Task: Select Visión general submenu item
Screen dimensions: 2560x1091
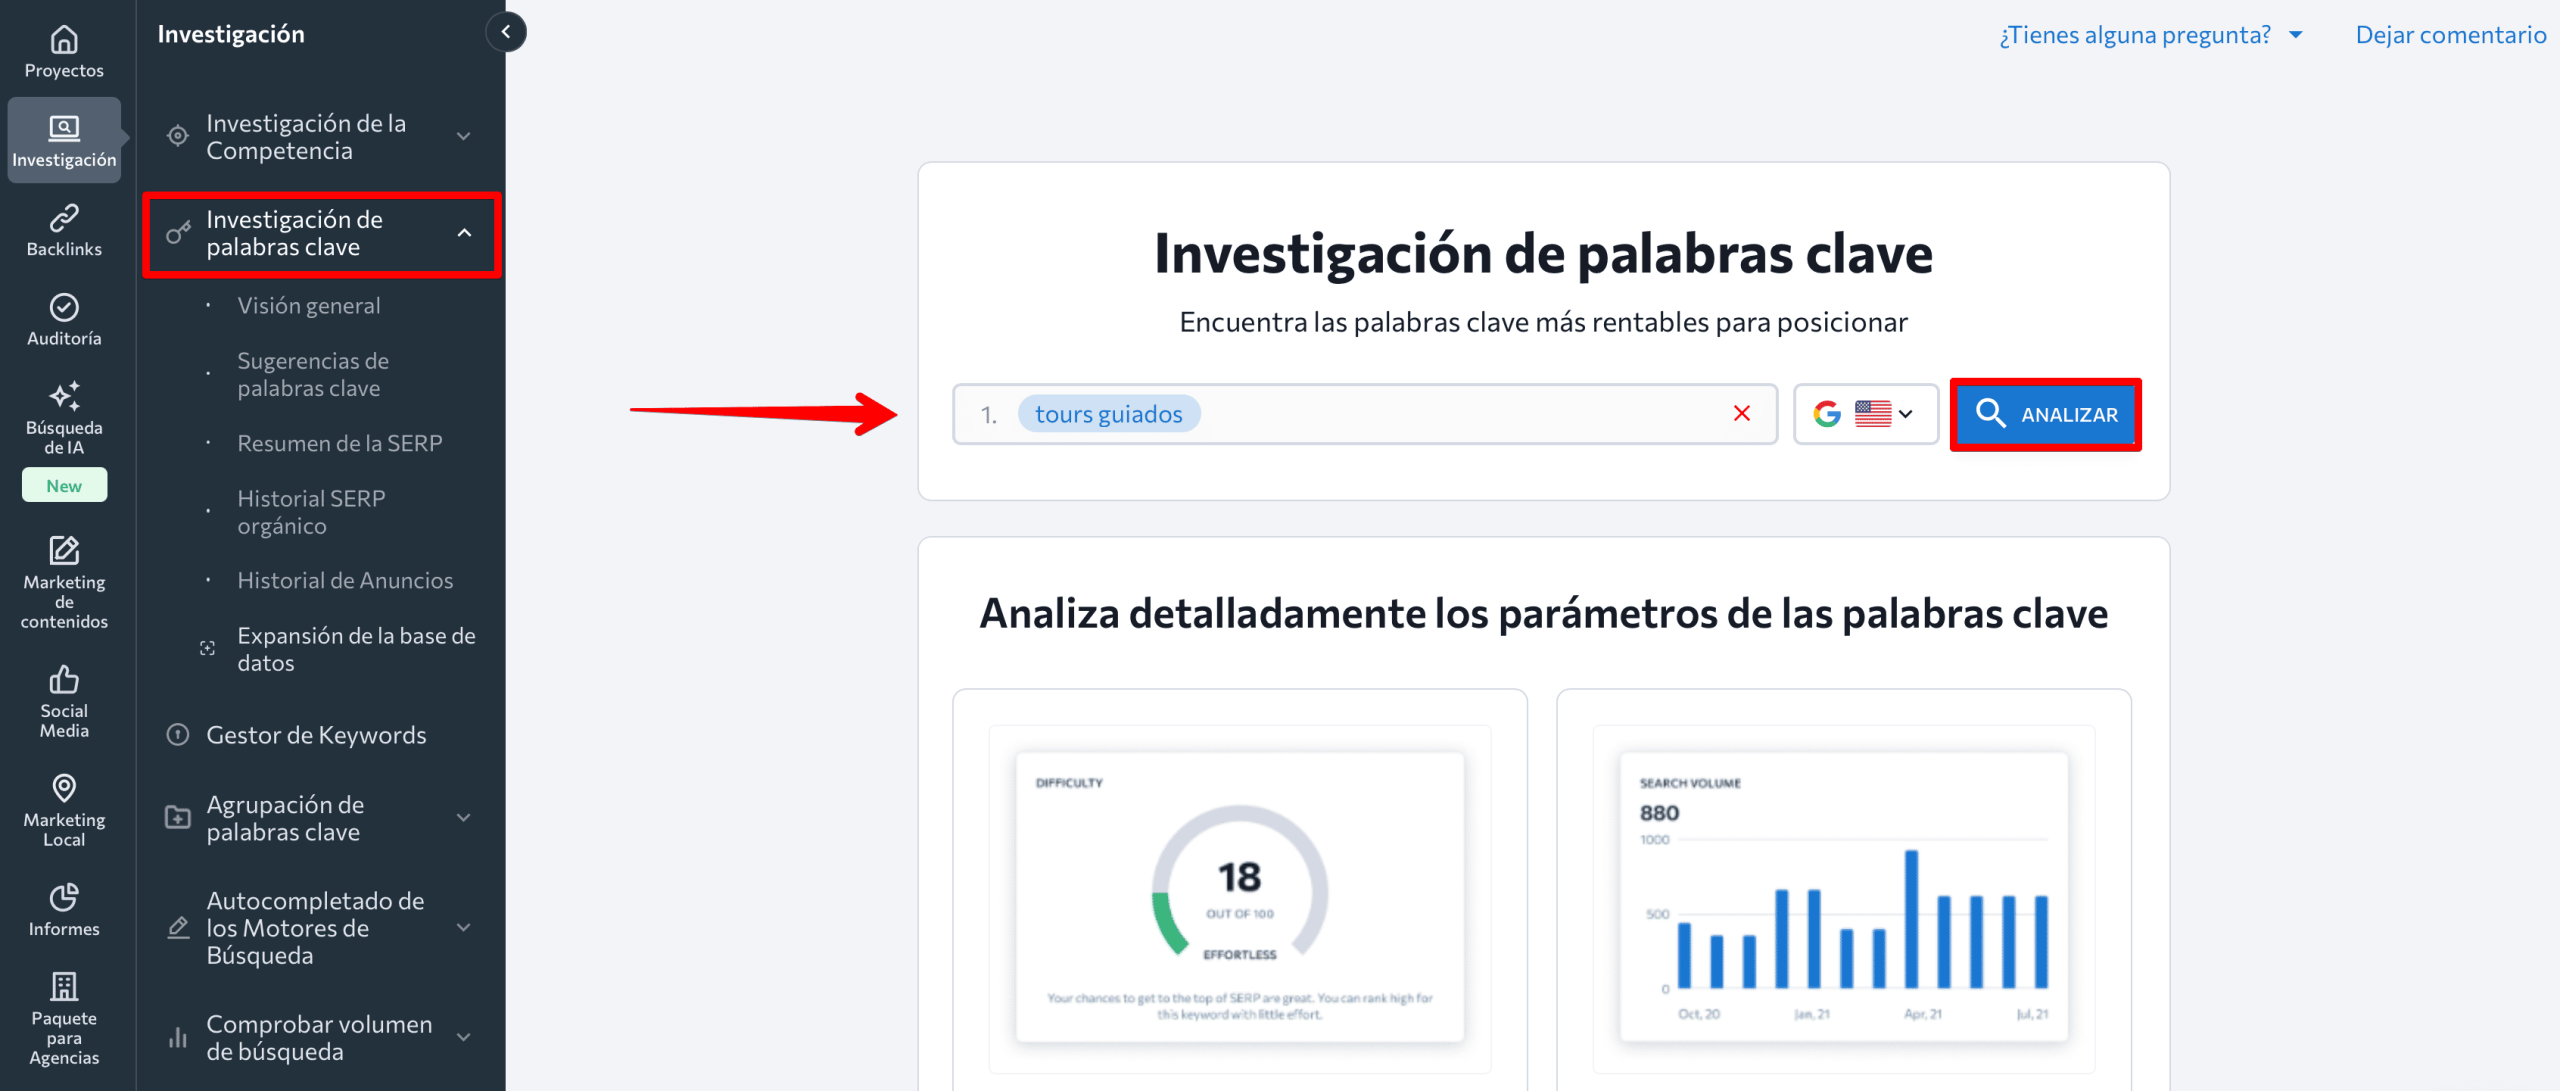Action: (308, 306)
